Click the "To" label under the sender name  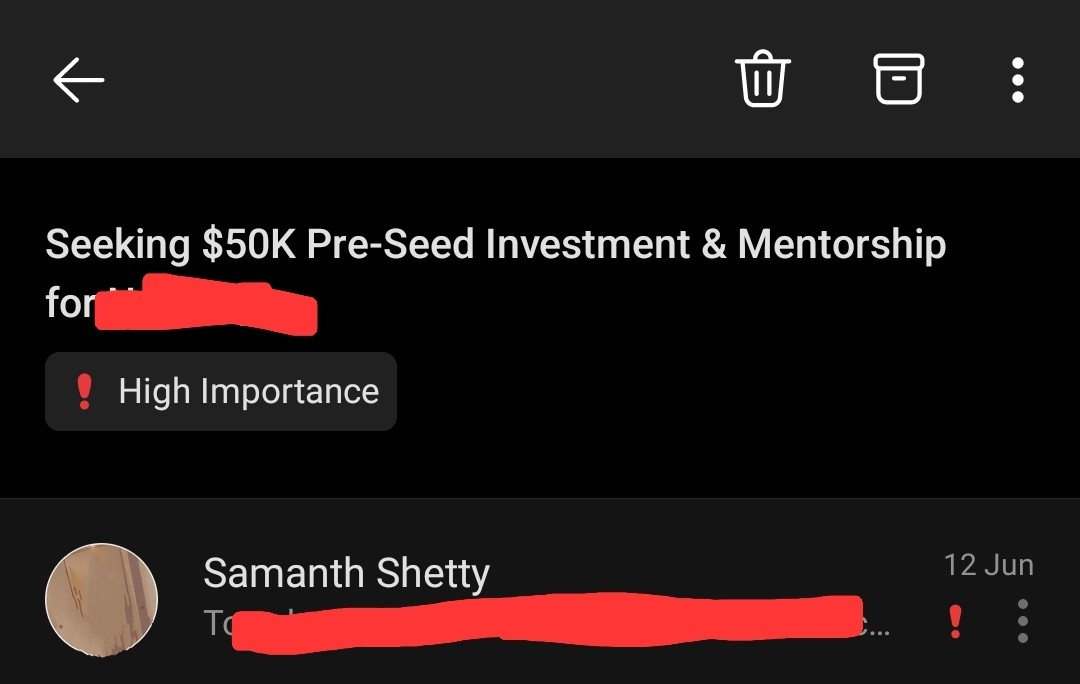click(218, 622)
